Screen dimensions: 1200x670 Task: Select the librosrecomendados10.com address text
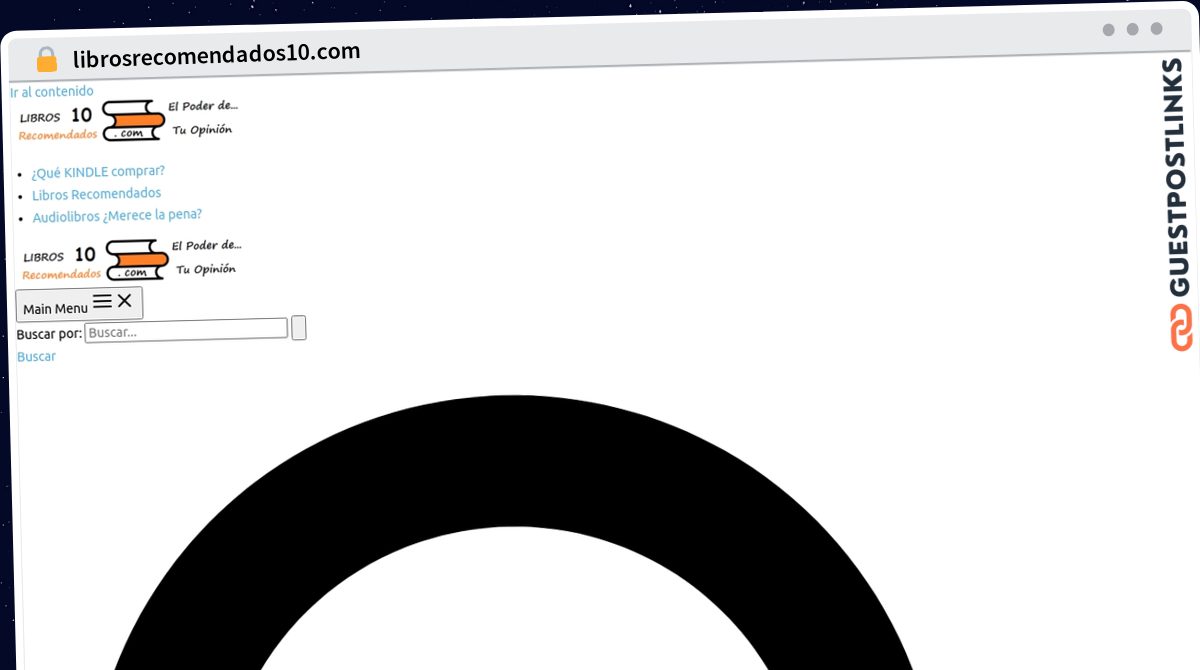tap(217, 53)
